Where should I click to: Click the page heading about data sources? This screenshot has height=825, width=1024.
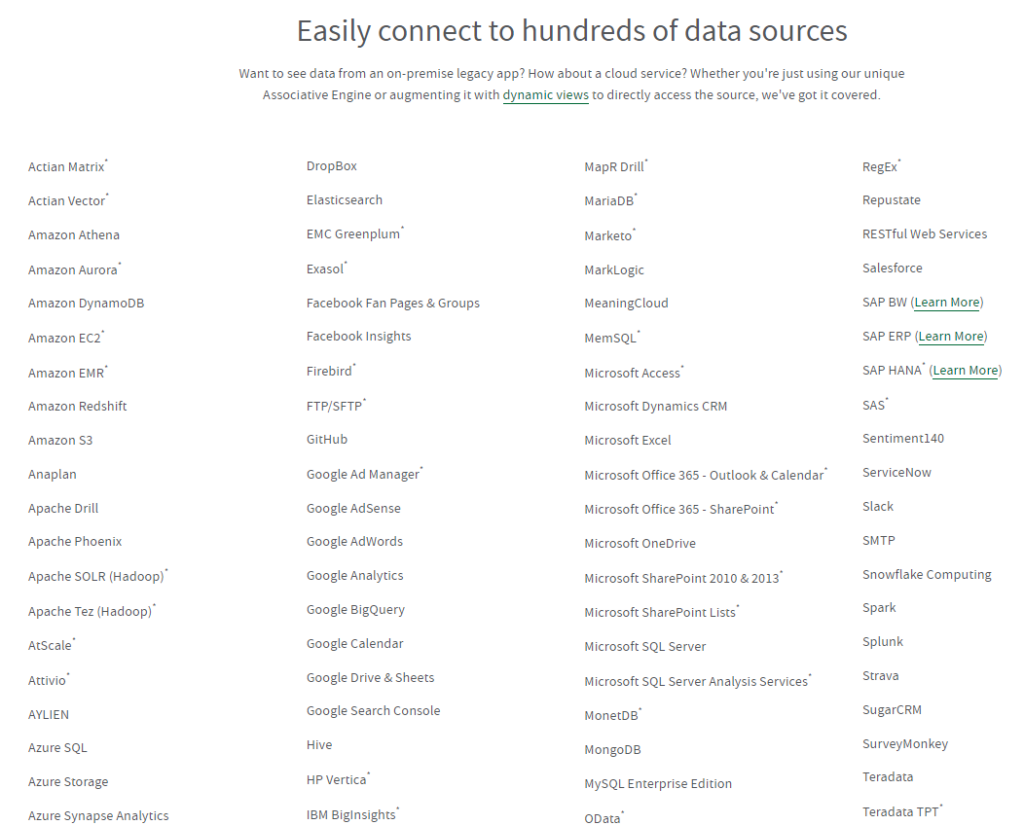click(x=572, y=31)
